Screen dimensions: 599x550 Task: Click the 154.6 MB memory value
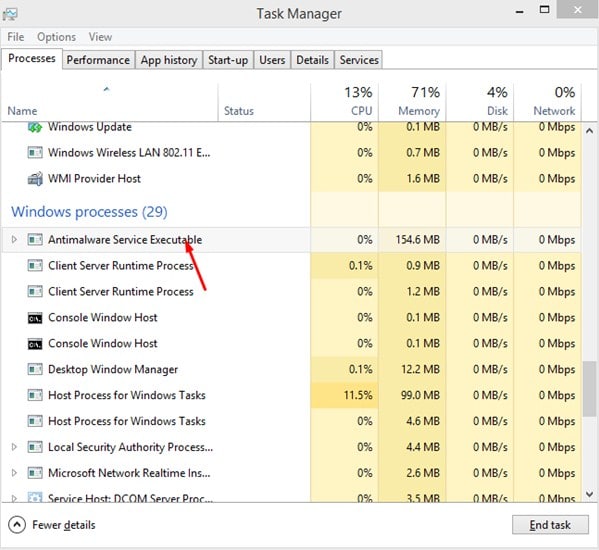pyautogui.click(x=418, y=240)
